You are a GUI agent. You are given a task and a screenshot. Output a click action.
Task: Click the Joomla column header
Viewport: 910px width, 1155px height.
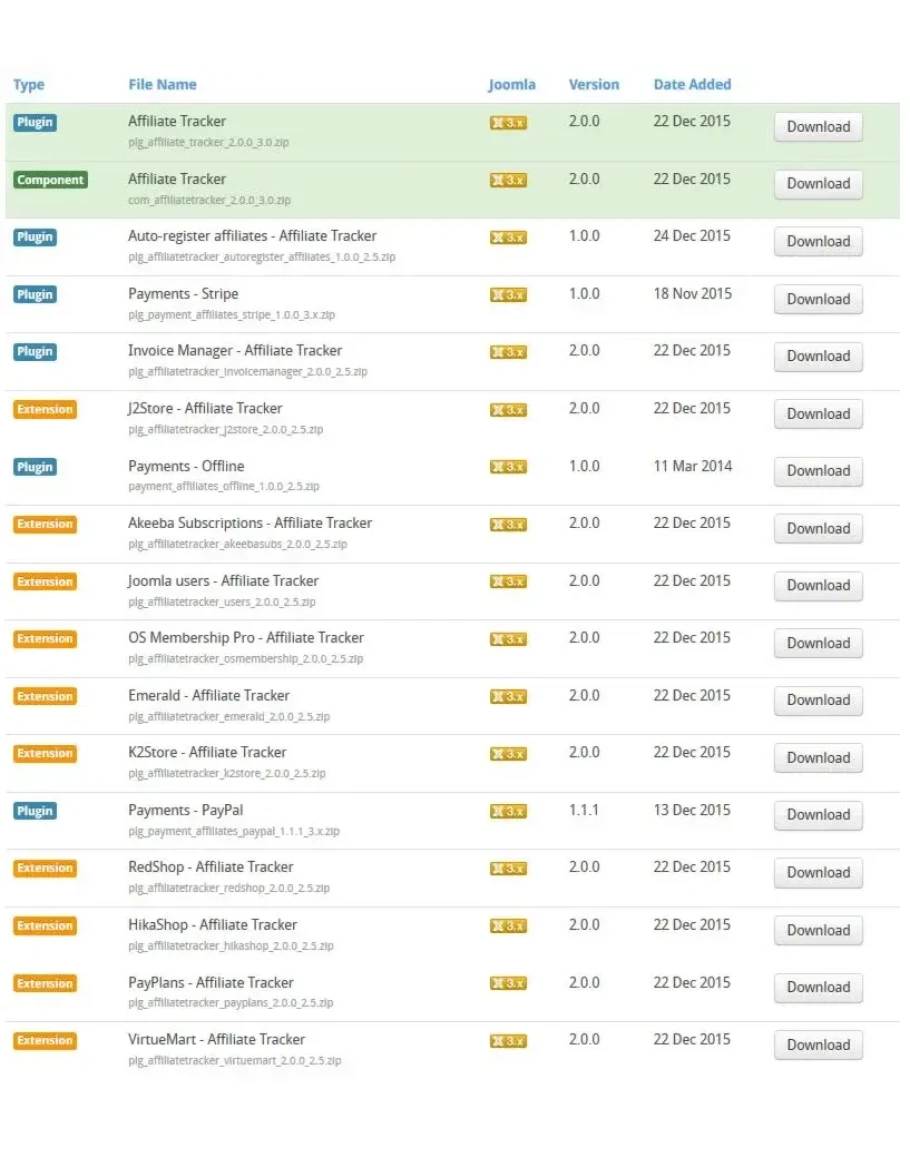coord(511,85)
